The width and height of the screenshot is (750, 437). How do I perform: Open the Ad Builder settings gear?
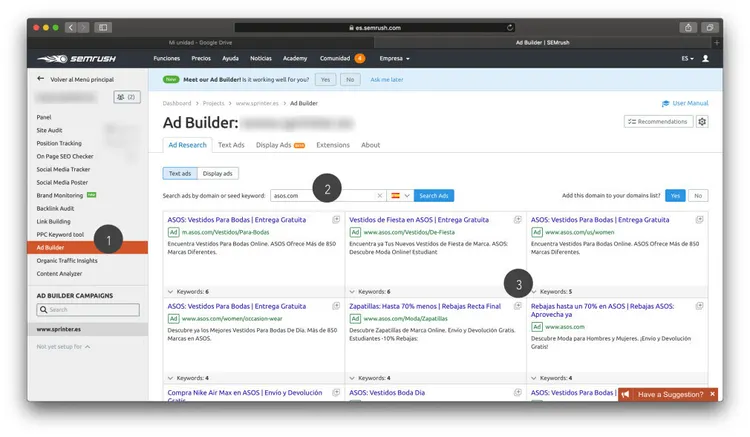[x=702, y=121]
